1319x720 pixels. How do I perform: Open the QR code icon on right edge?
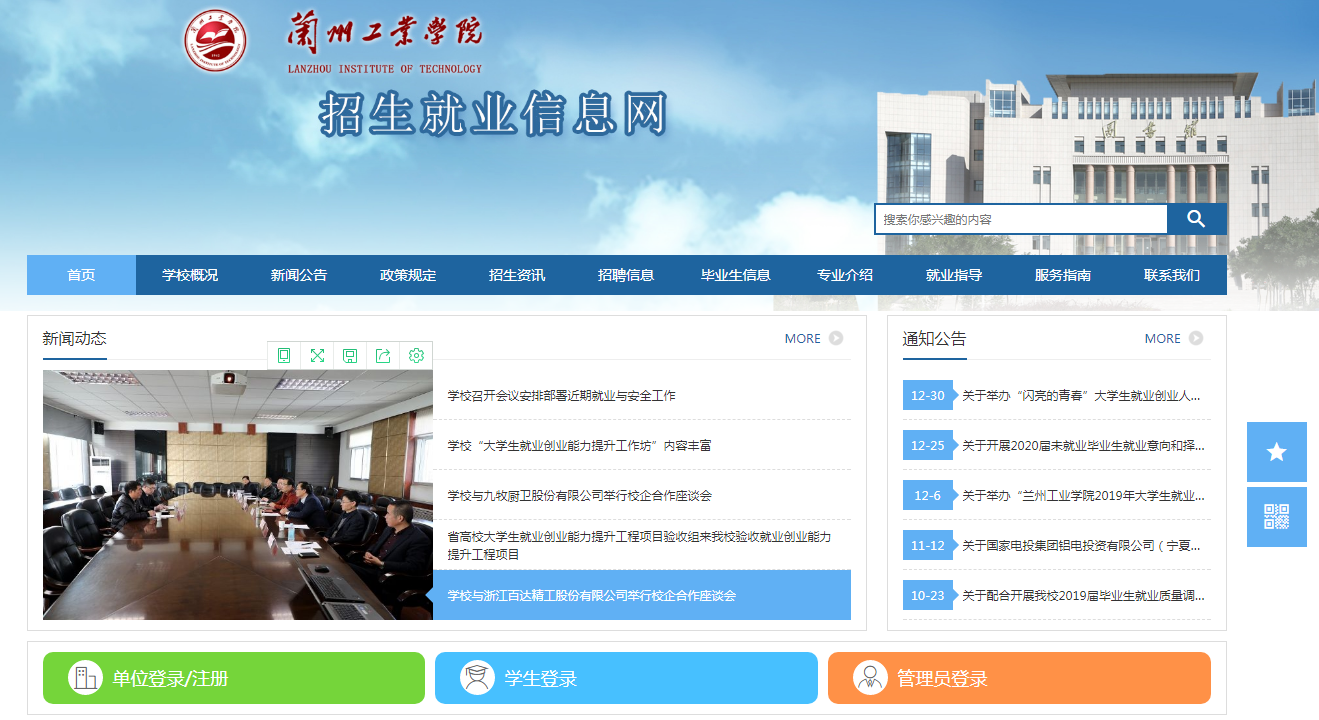point(1276,517)
